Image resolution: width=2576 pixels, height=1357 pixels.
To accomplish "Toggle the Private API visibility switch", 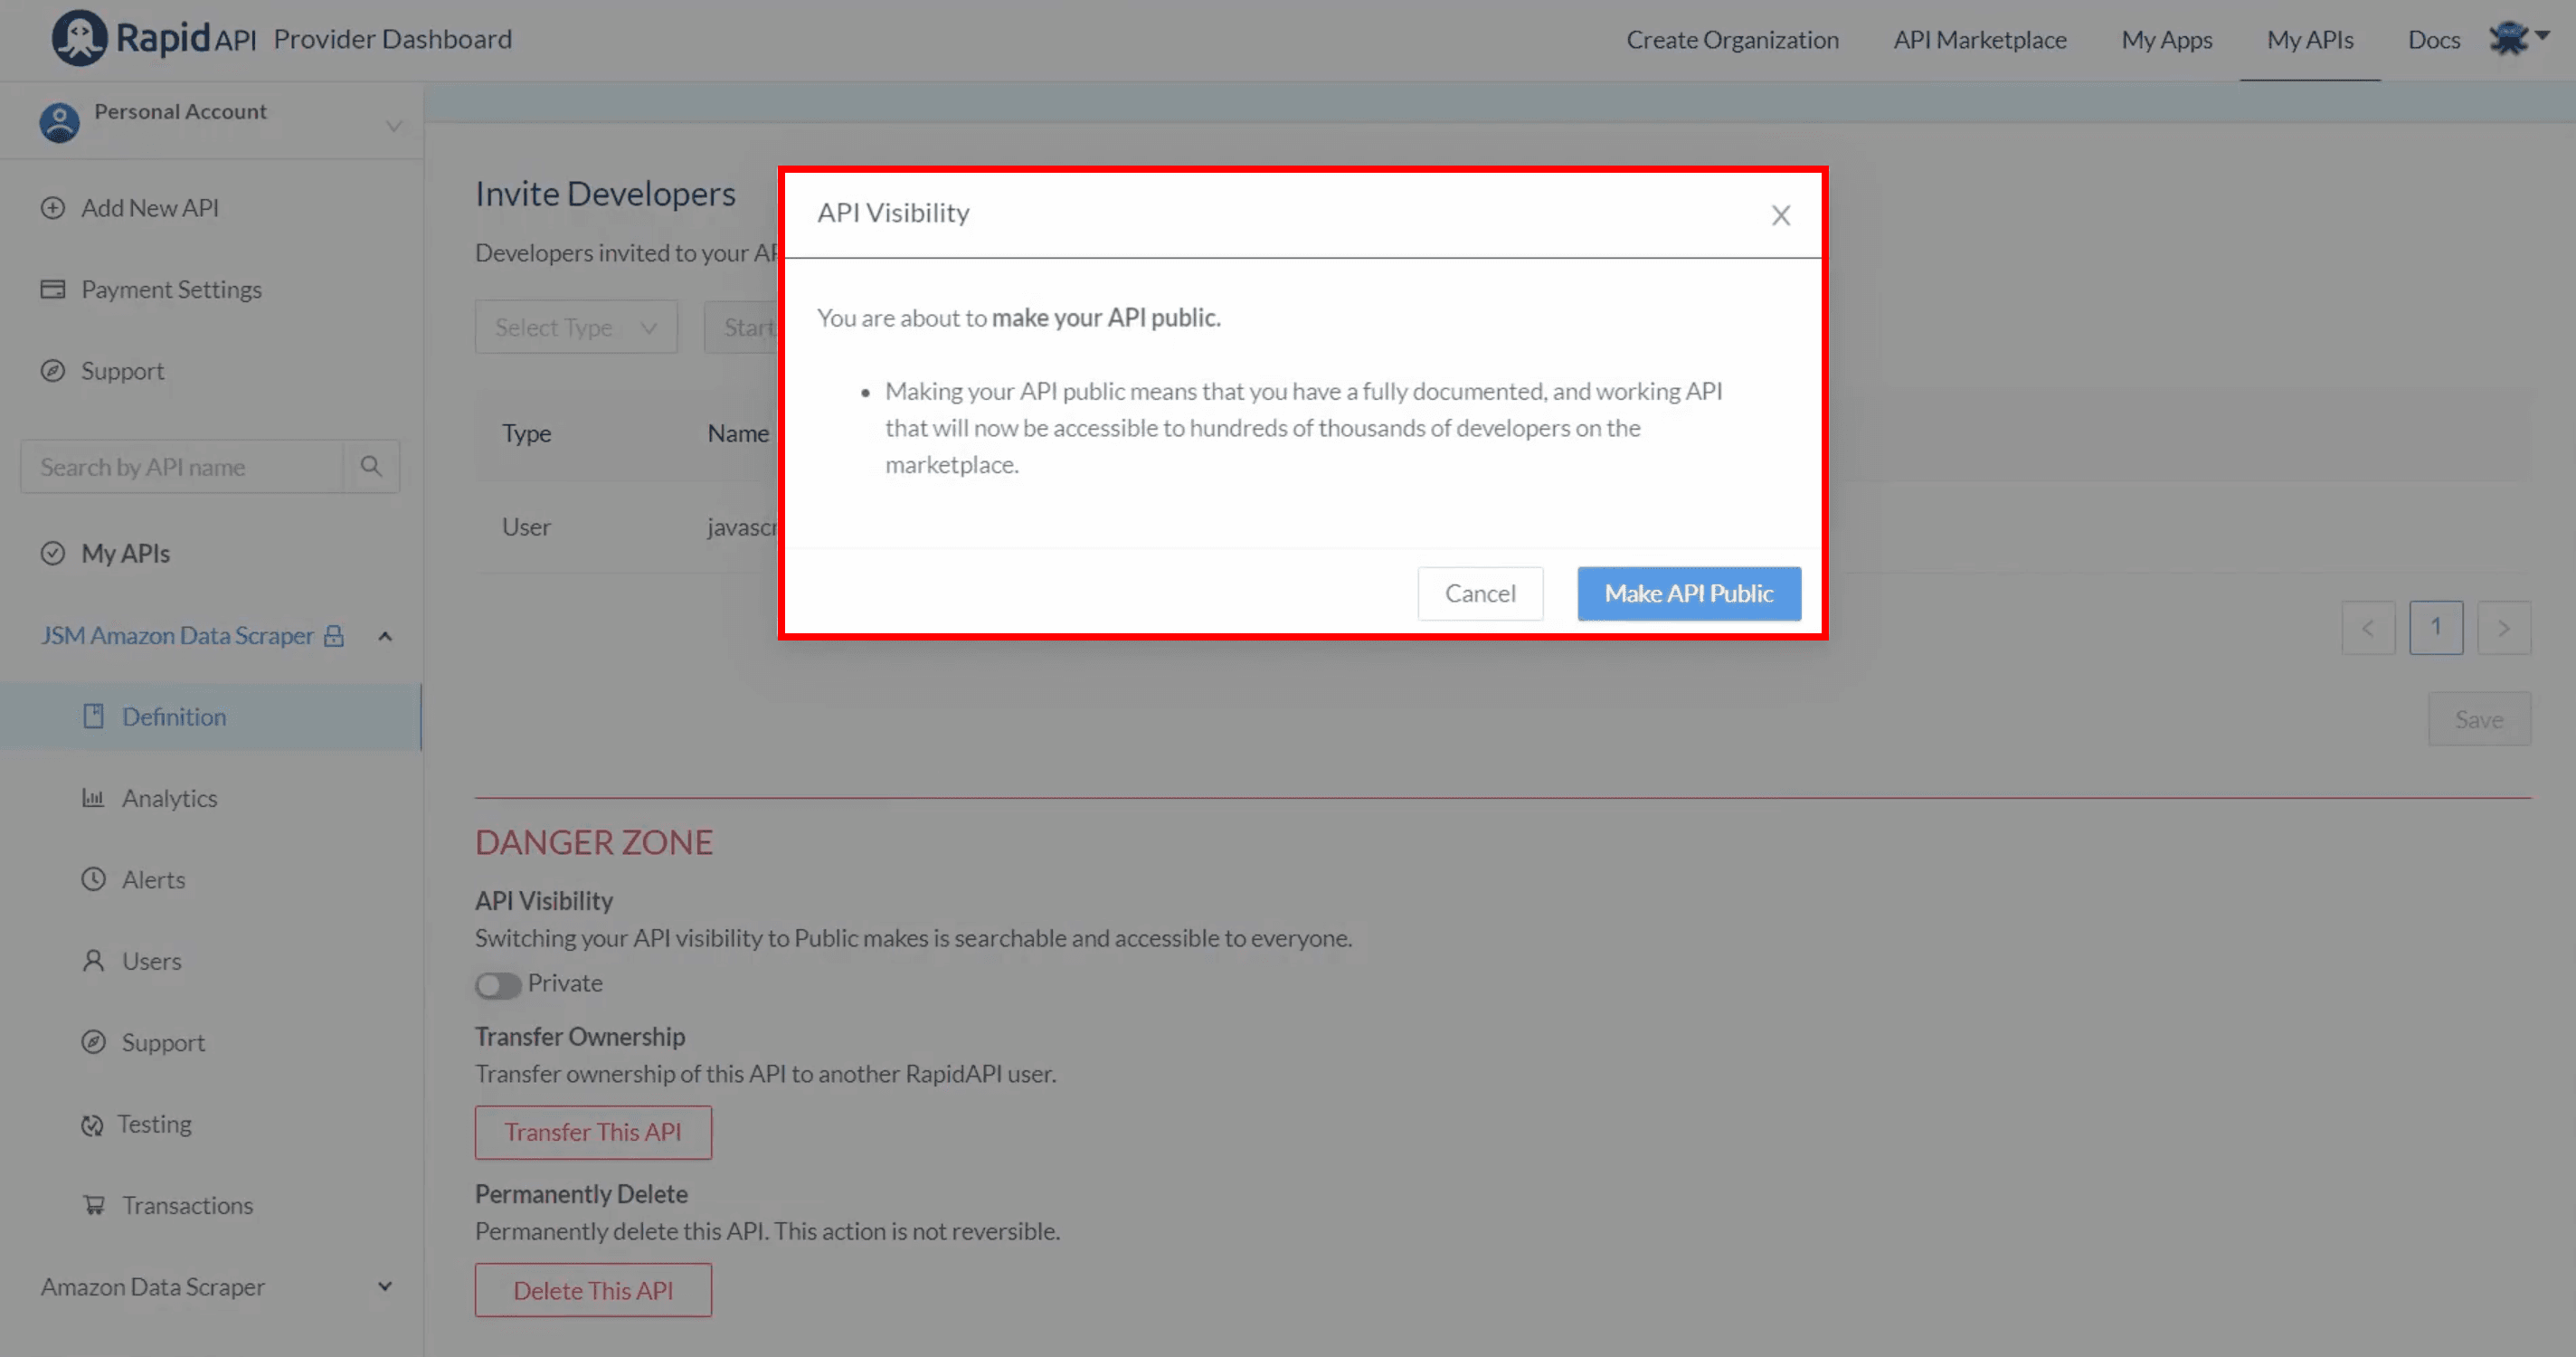I will click(x=496, y=983).
